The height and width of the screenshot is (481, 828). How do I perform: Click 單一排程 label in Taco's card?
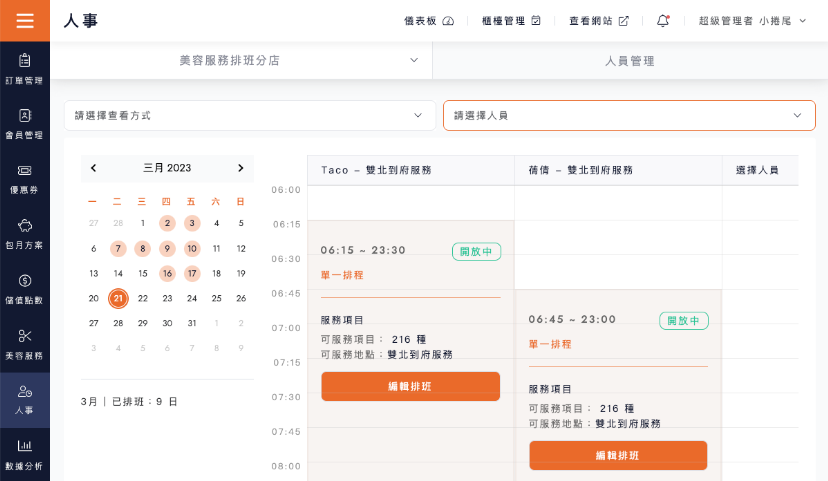click(x=342, y=275)
